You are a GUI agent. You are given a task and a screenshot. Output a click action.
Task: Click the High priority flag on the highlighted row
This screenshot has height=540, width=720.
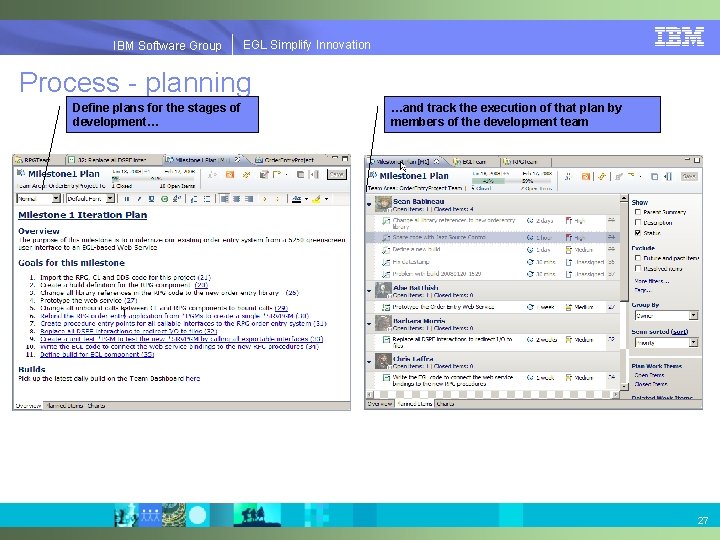click(568, 237)
